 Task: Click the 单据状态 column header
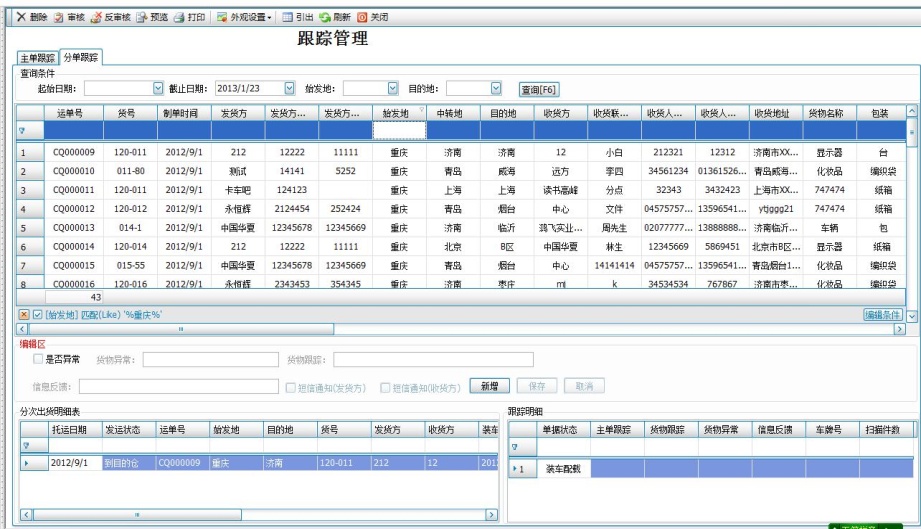click(x=563, y=430)
